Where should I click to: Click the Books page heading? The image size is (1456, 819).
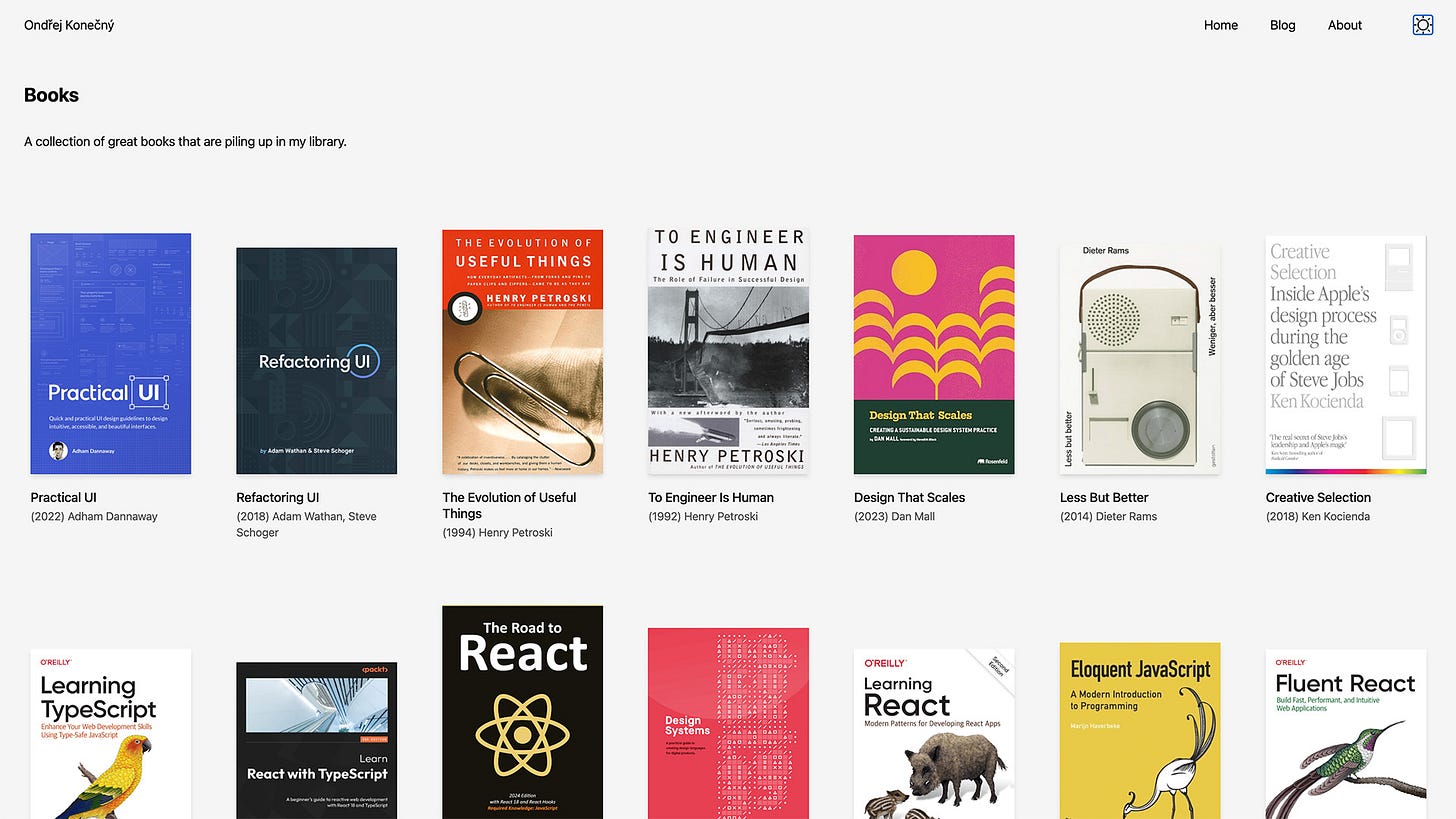(x=51, y=95)
